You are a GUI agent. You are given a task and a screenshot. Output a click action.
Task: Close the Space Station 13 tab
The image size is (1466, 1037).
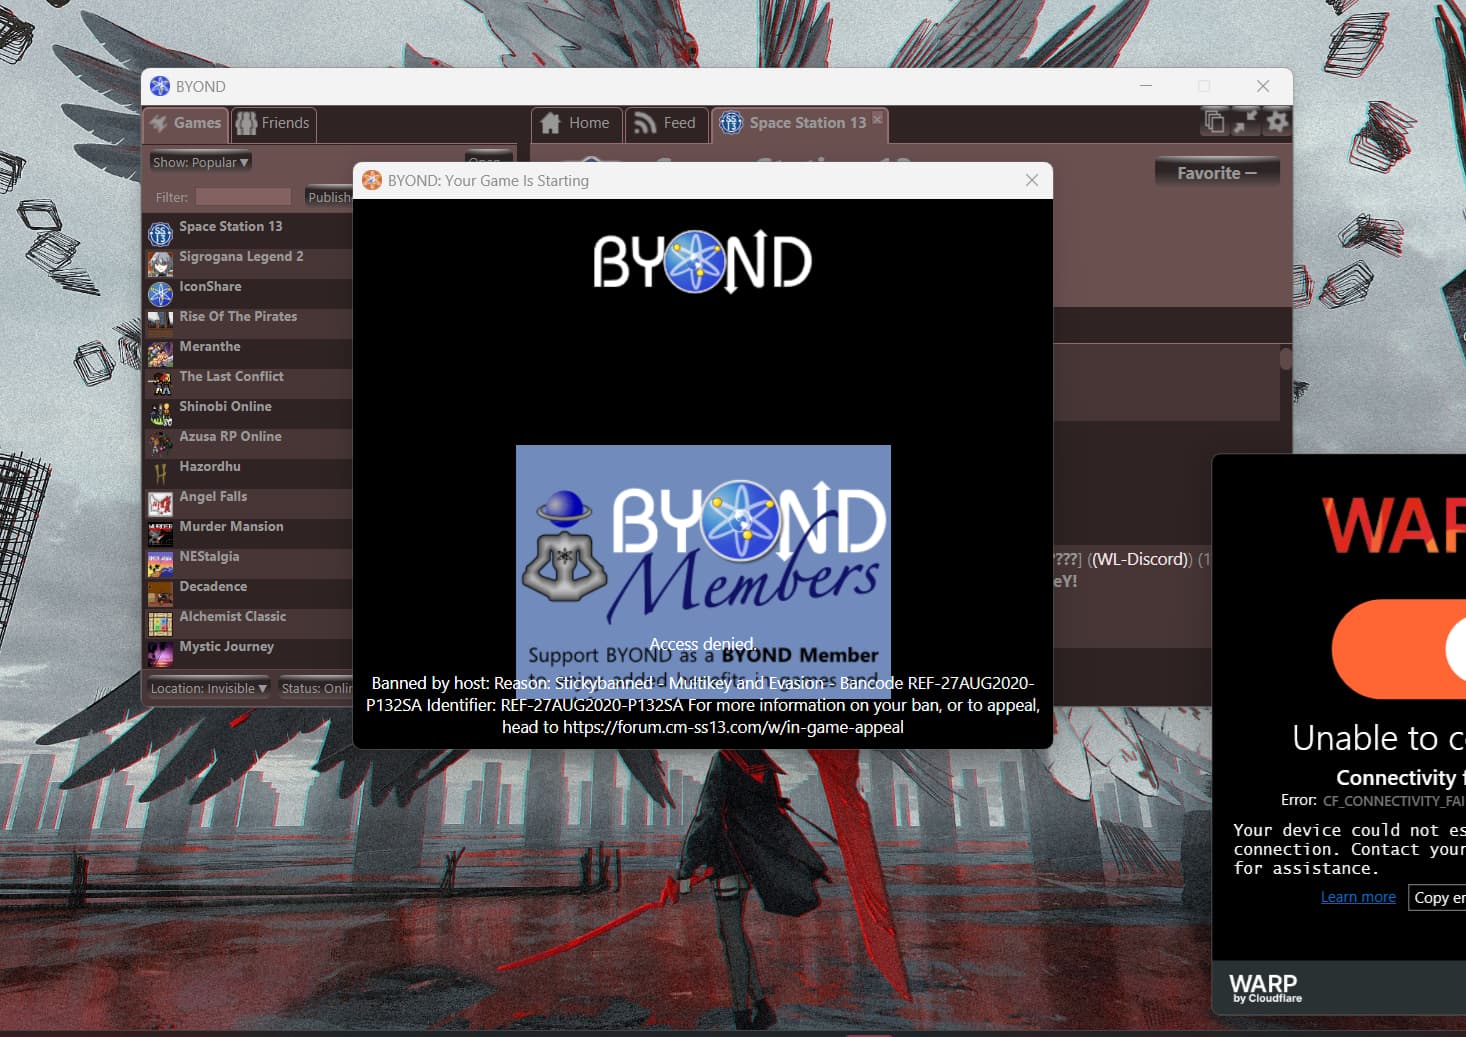click(877, 118)
